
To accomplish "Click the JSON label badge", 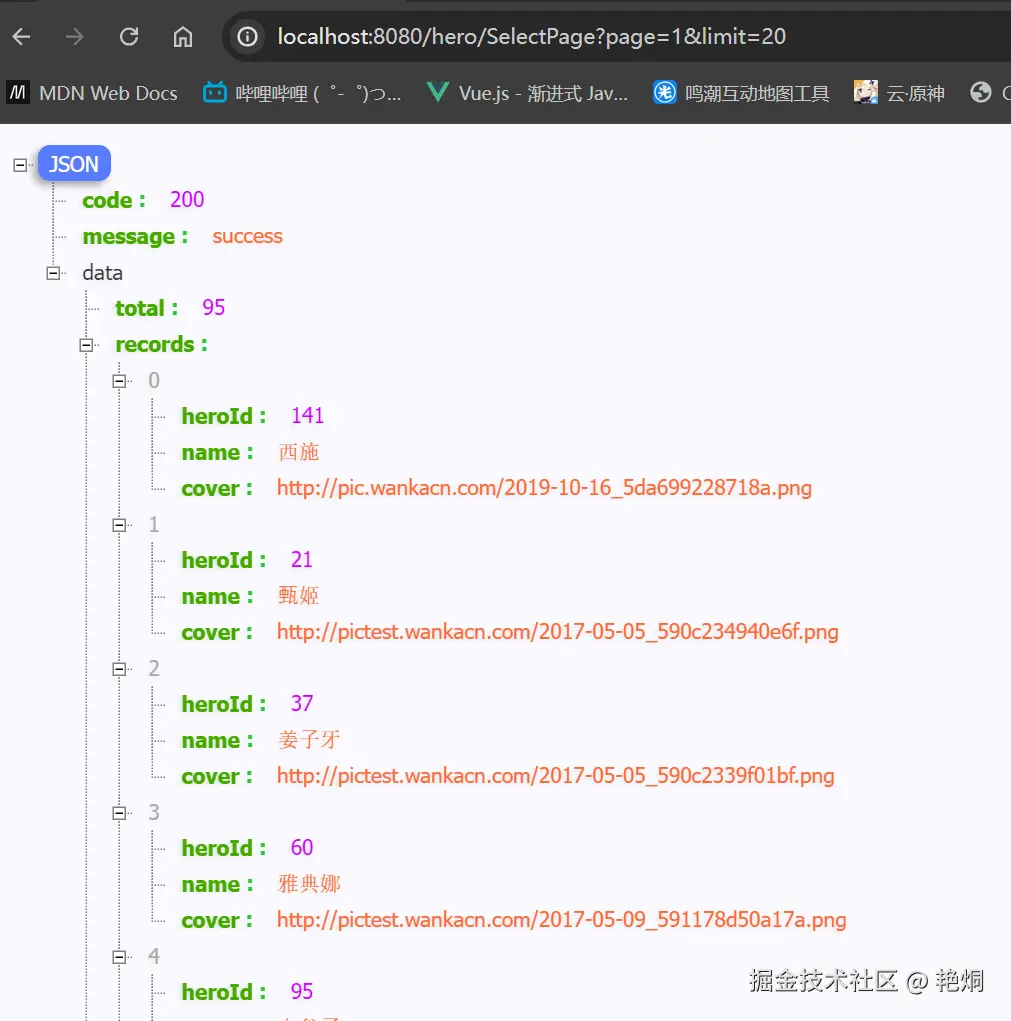I will pyautogui.click(x=74, y=163).
